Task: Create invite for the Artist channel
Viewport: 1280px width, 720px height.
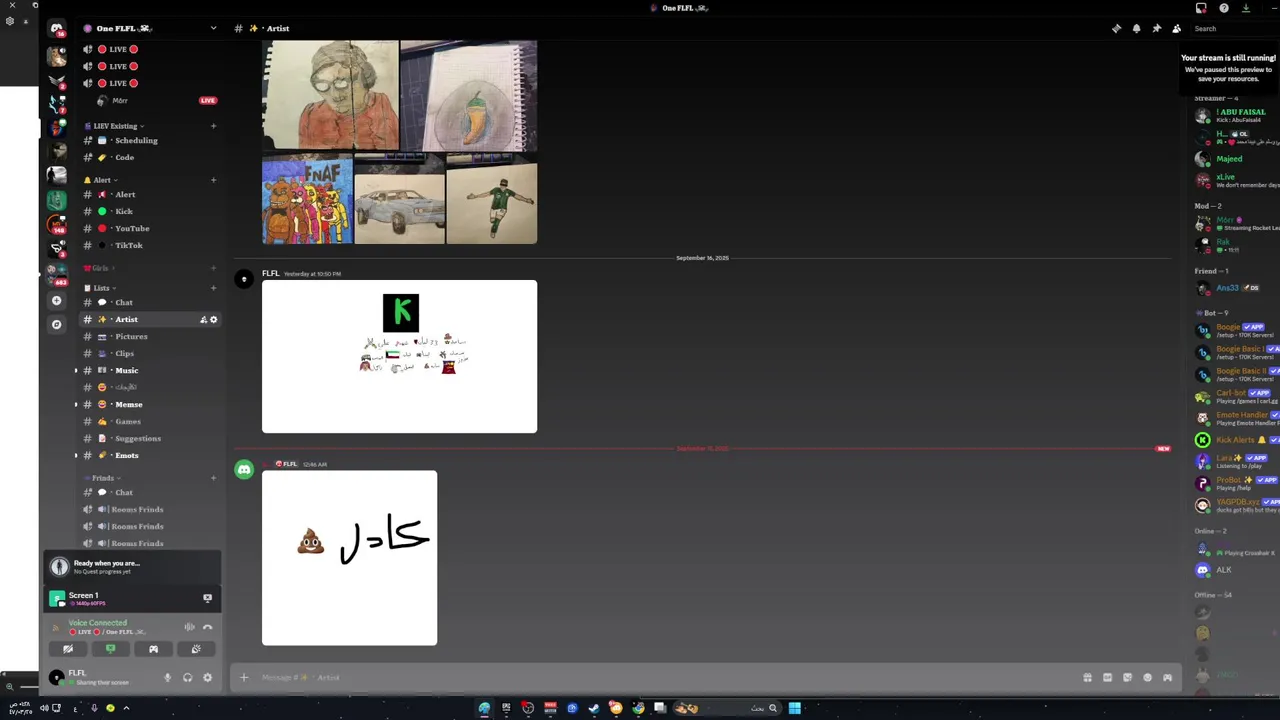Action: [x=203, y=320]
